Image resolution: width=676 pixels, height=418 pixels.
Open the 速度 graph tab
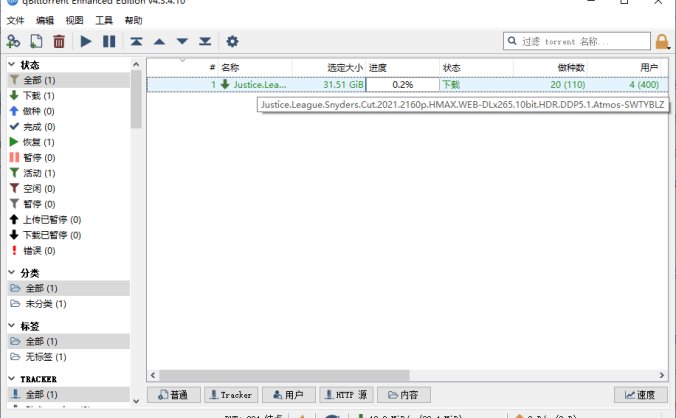pyautogui.click(x=641, y=395)
